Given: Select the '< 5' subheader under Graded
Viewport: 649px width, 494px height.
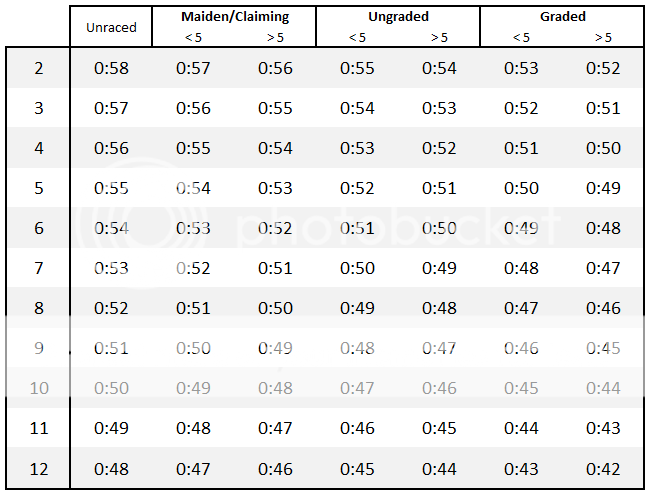Looking at the screenshot, I should [521, 37].
